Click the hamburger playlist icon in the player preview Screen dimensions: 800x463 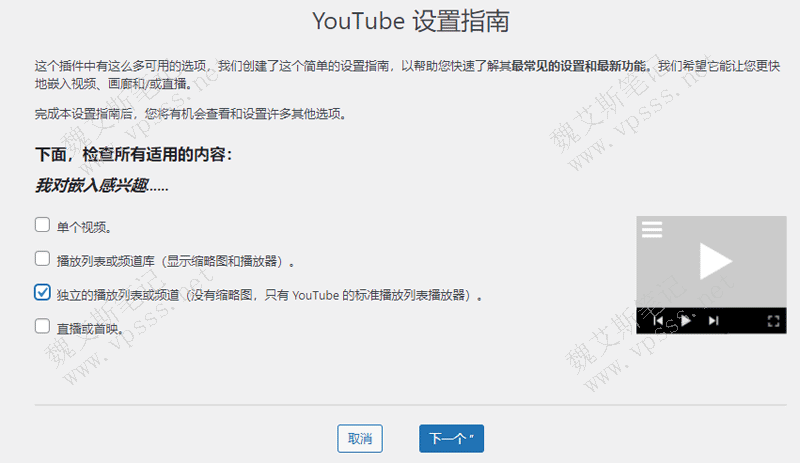pos(652,229)
